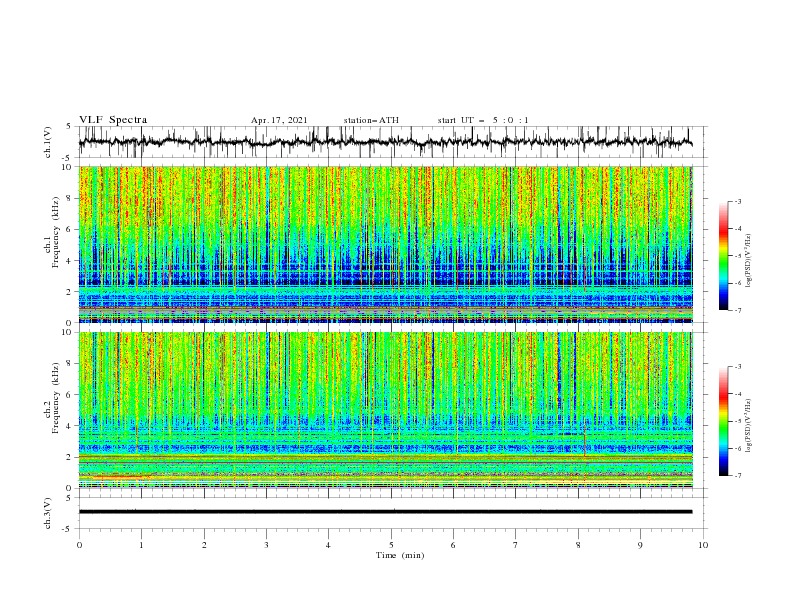Click the '-3' label on upper colorbar
Screen dimensions: 792x612
tap(737, 201)
